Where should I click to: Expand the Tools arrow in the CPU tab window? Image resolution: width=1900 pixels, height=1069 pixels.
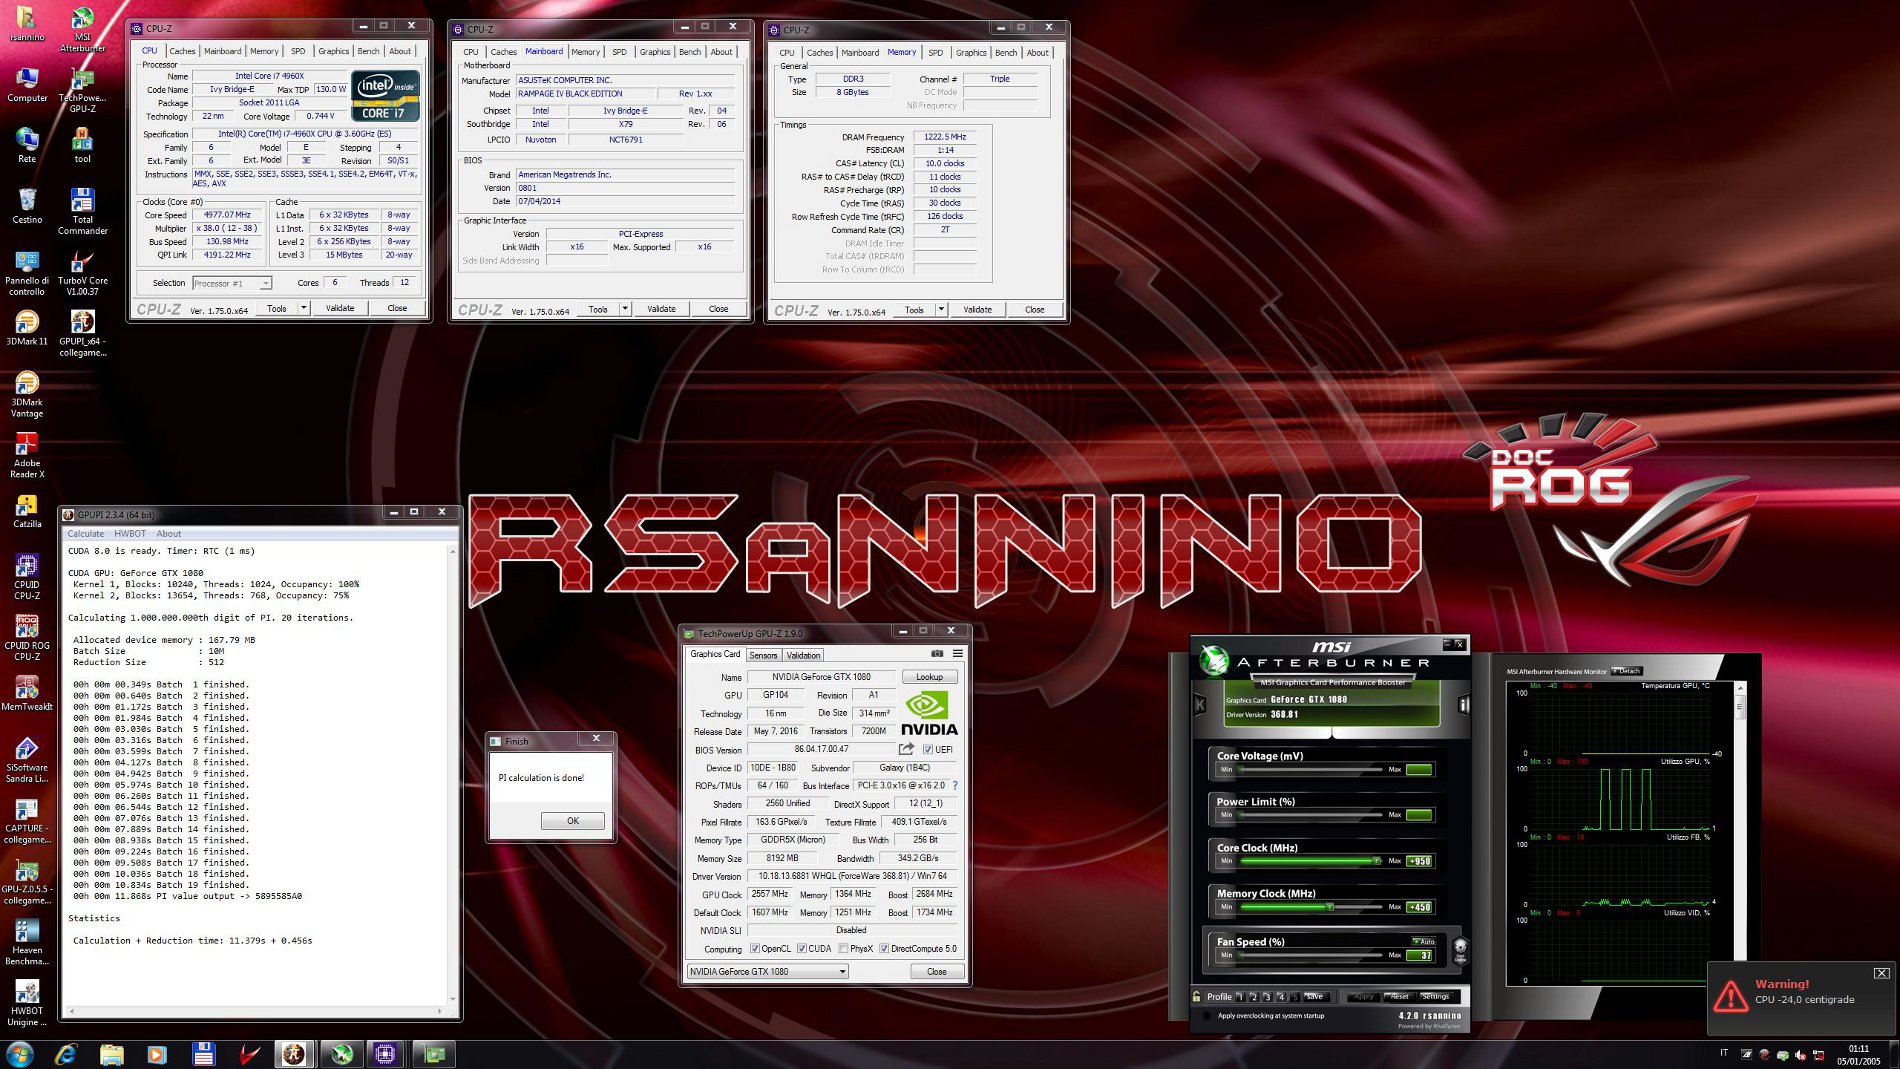pyautogui.click(x=304, y=308)
